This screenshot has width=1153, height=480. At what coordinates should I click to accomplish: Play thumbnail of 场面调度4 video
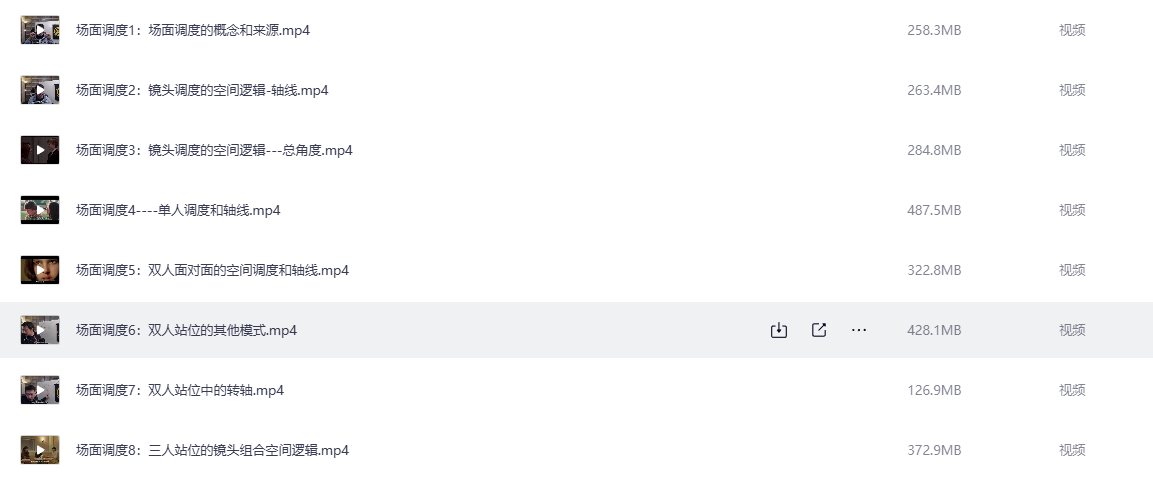pyautogui.click(x=40, y=210)
